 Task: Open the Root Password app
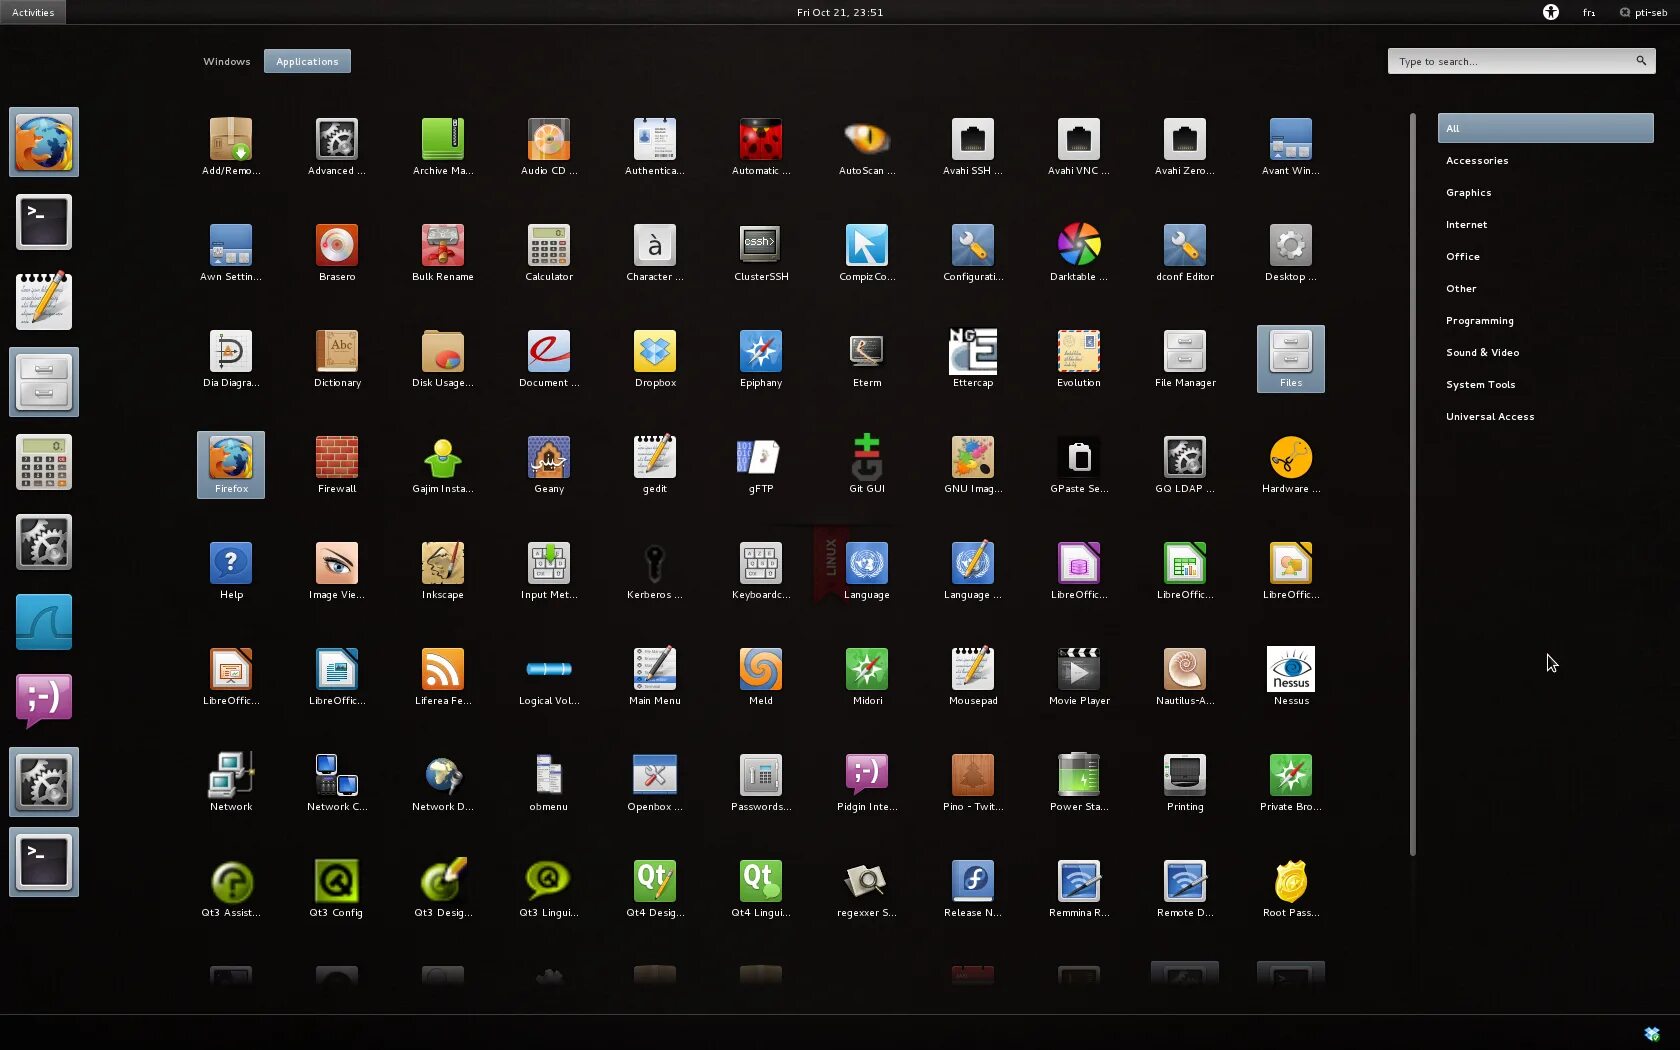point(1291,889)
